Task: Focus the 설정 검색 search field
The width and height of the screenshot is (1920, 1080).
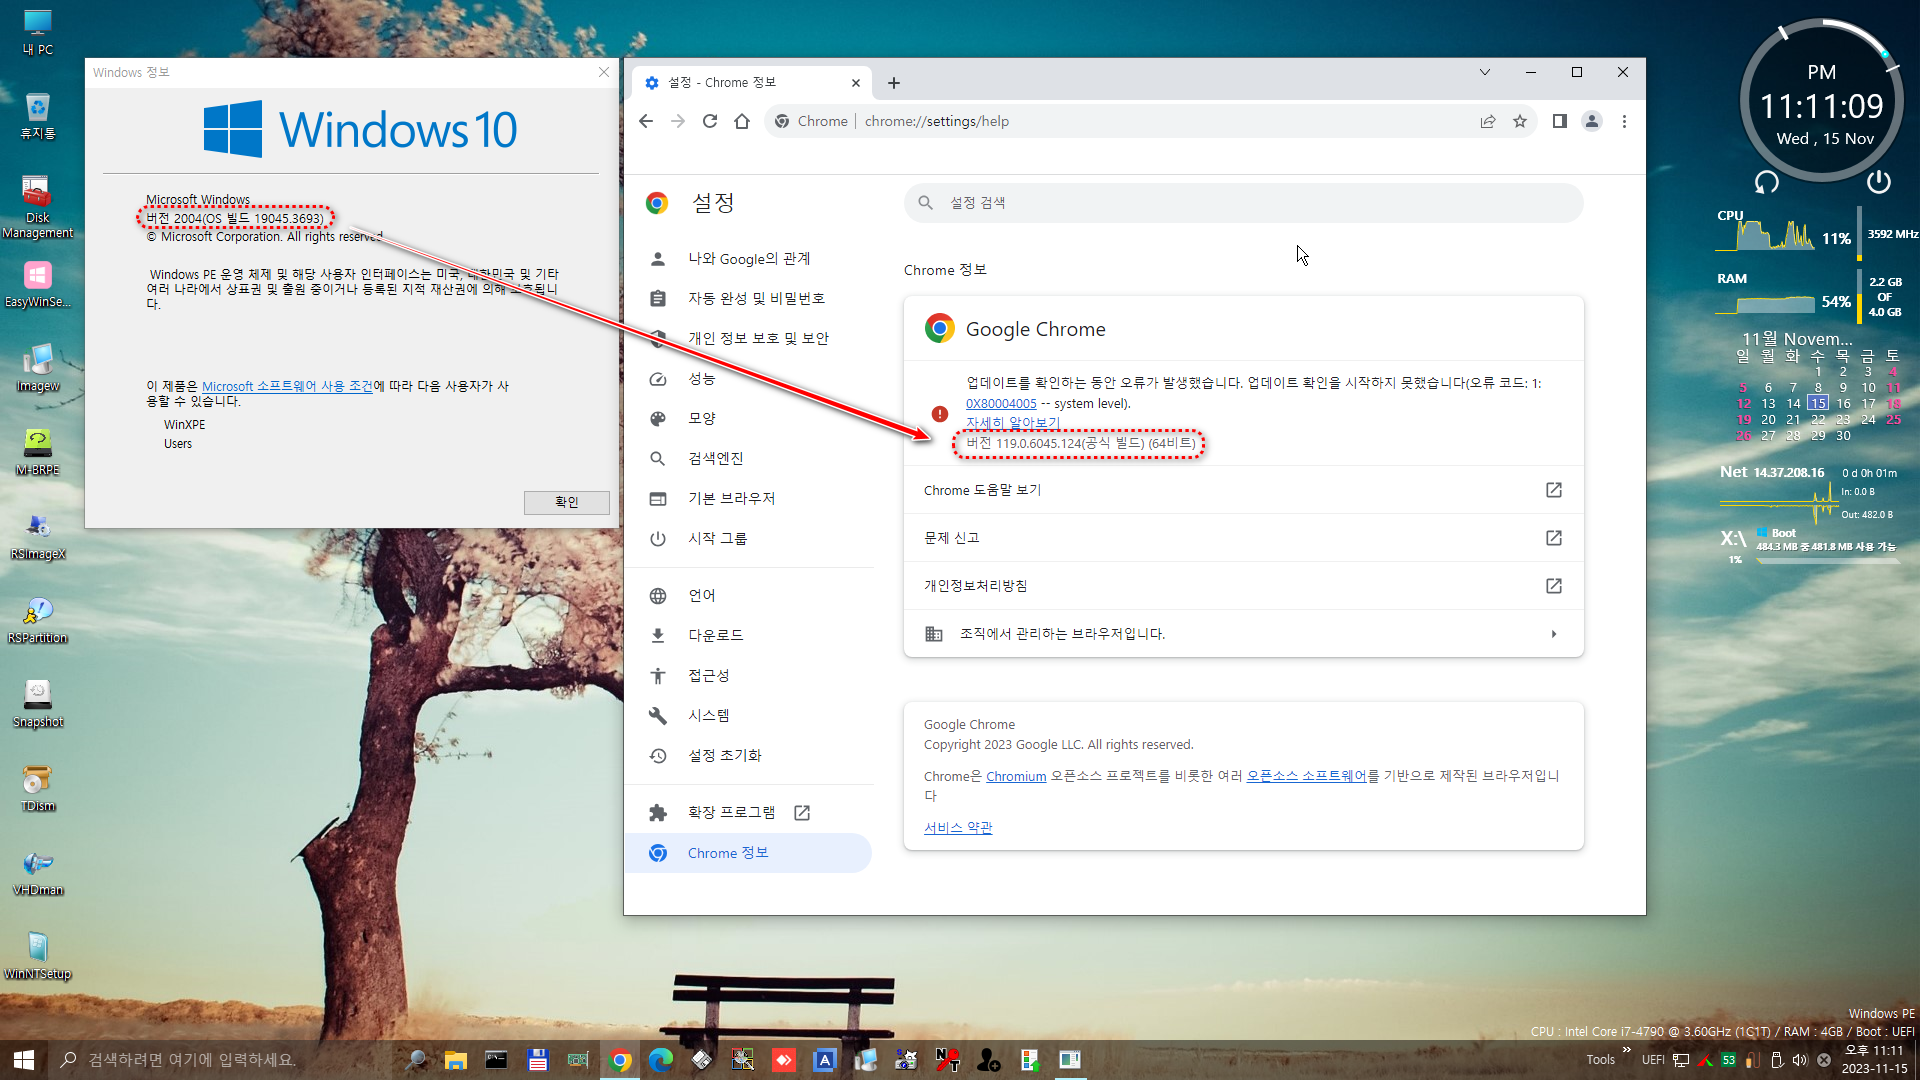Action: coord(1243,203)
